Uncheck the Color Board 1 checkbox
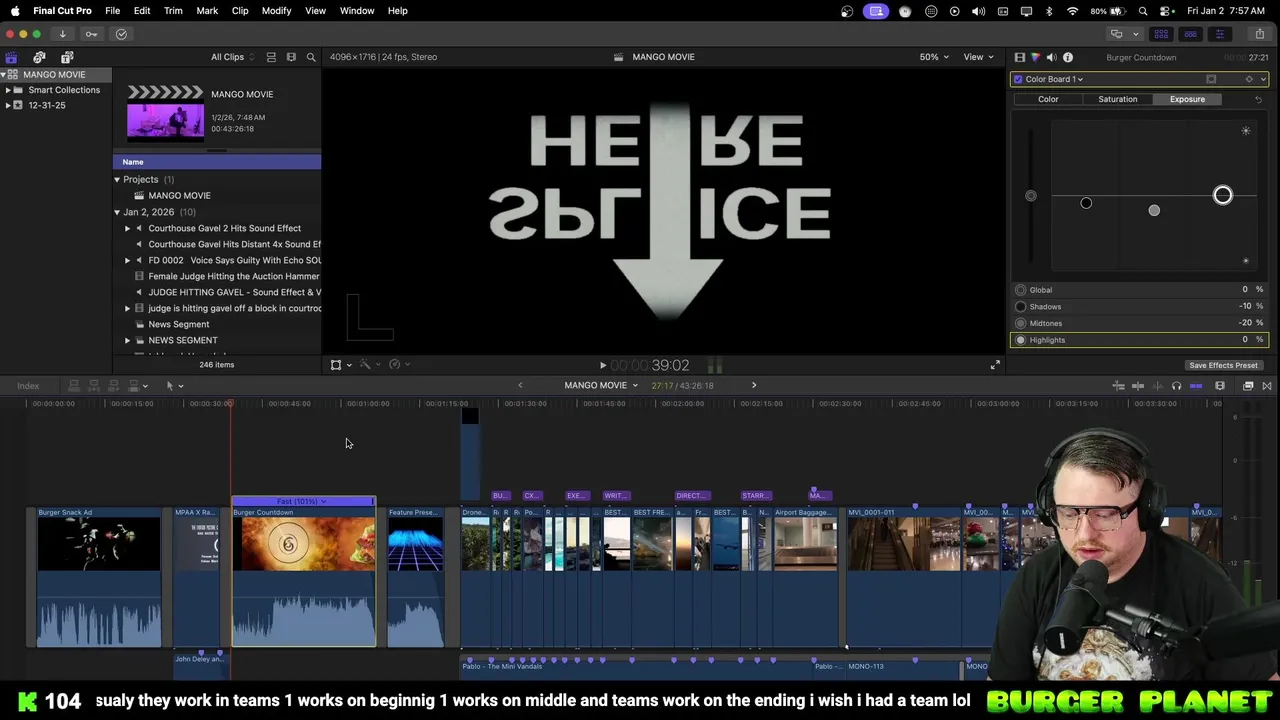Viewport: 1280px width, 720px height. point(1018,79)
